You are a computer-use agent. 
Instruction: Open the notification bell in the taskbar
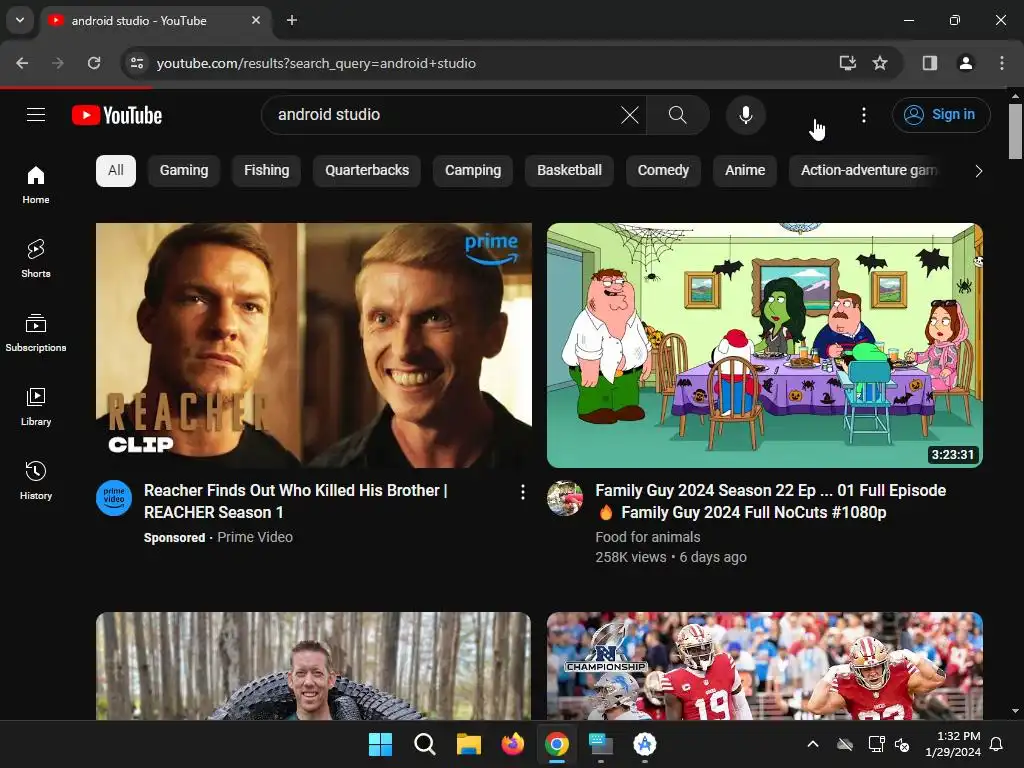coord(997,744)
